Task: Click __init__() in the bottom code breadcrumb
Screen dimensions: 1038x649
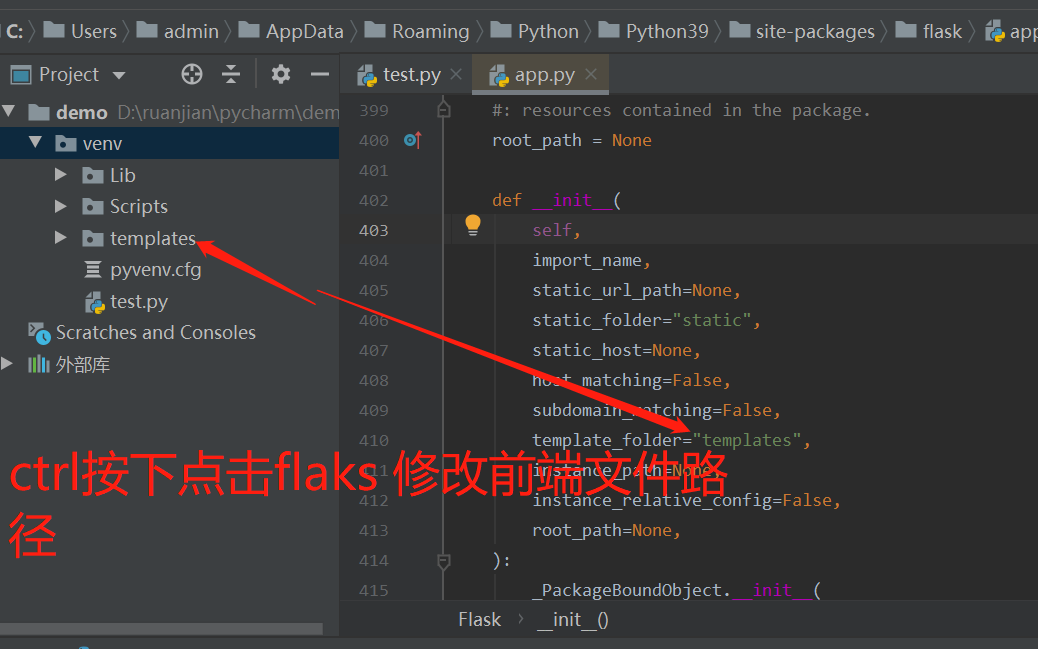Action: coord(573,619)
